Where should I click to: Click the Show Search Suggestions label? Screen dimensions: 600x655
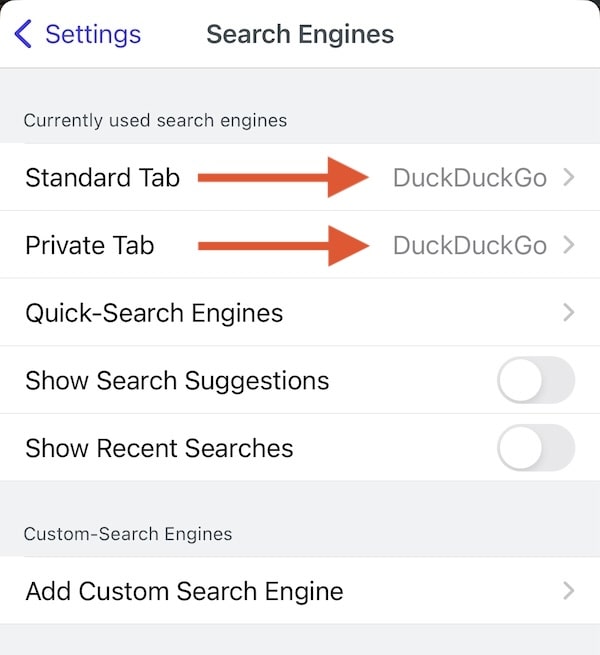pos(177,380)
